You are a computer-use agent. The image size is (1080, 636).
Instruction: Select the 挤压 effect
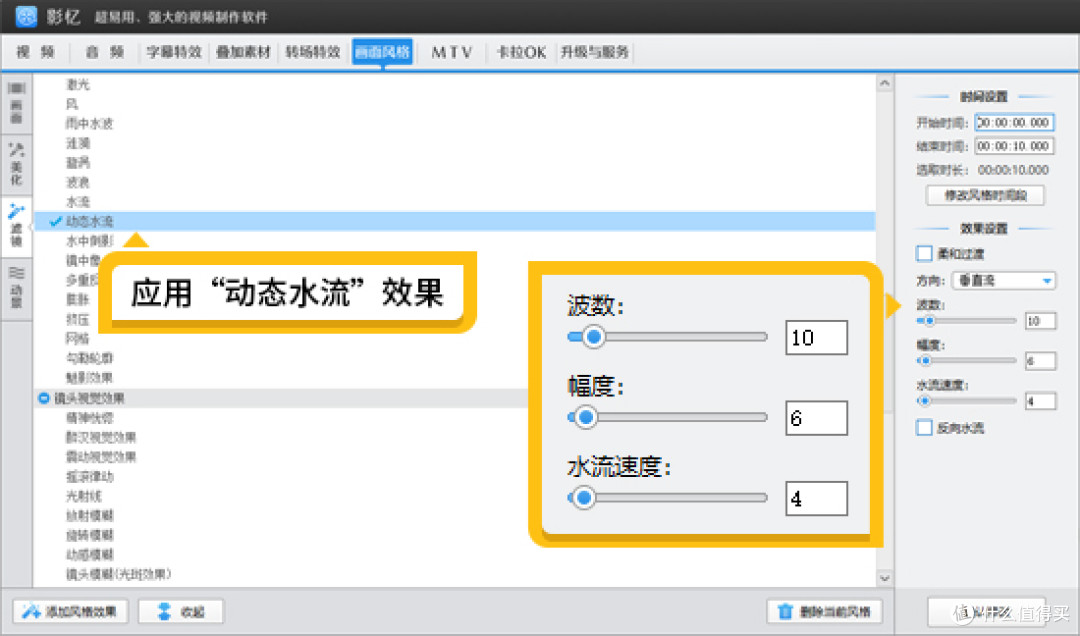click(78, 319)
